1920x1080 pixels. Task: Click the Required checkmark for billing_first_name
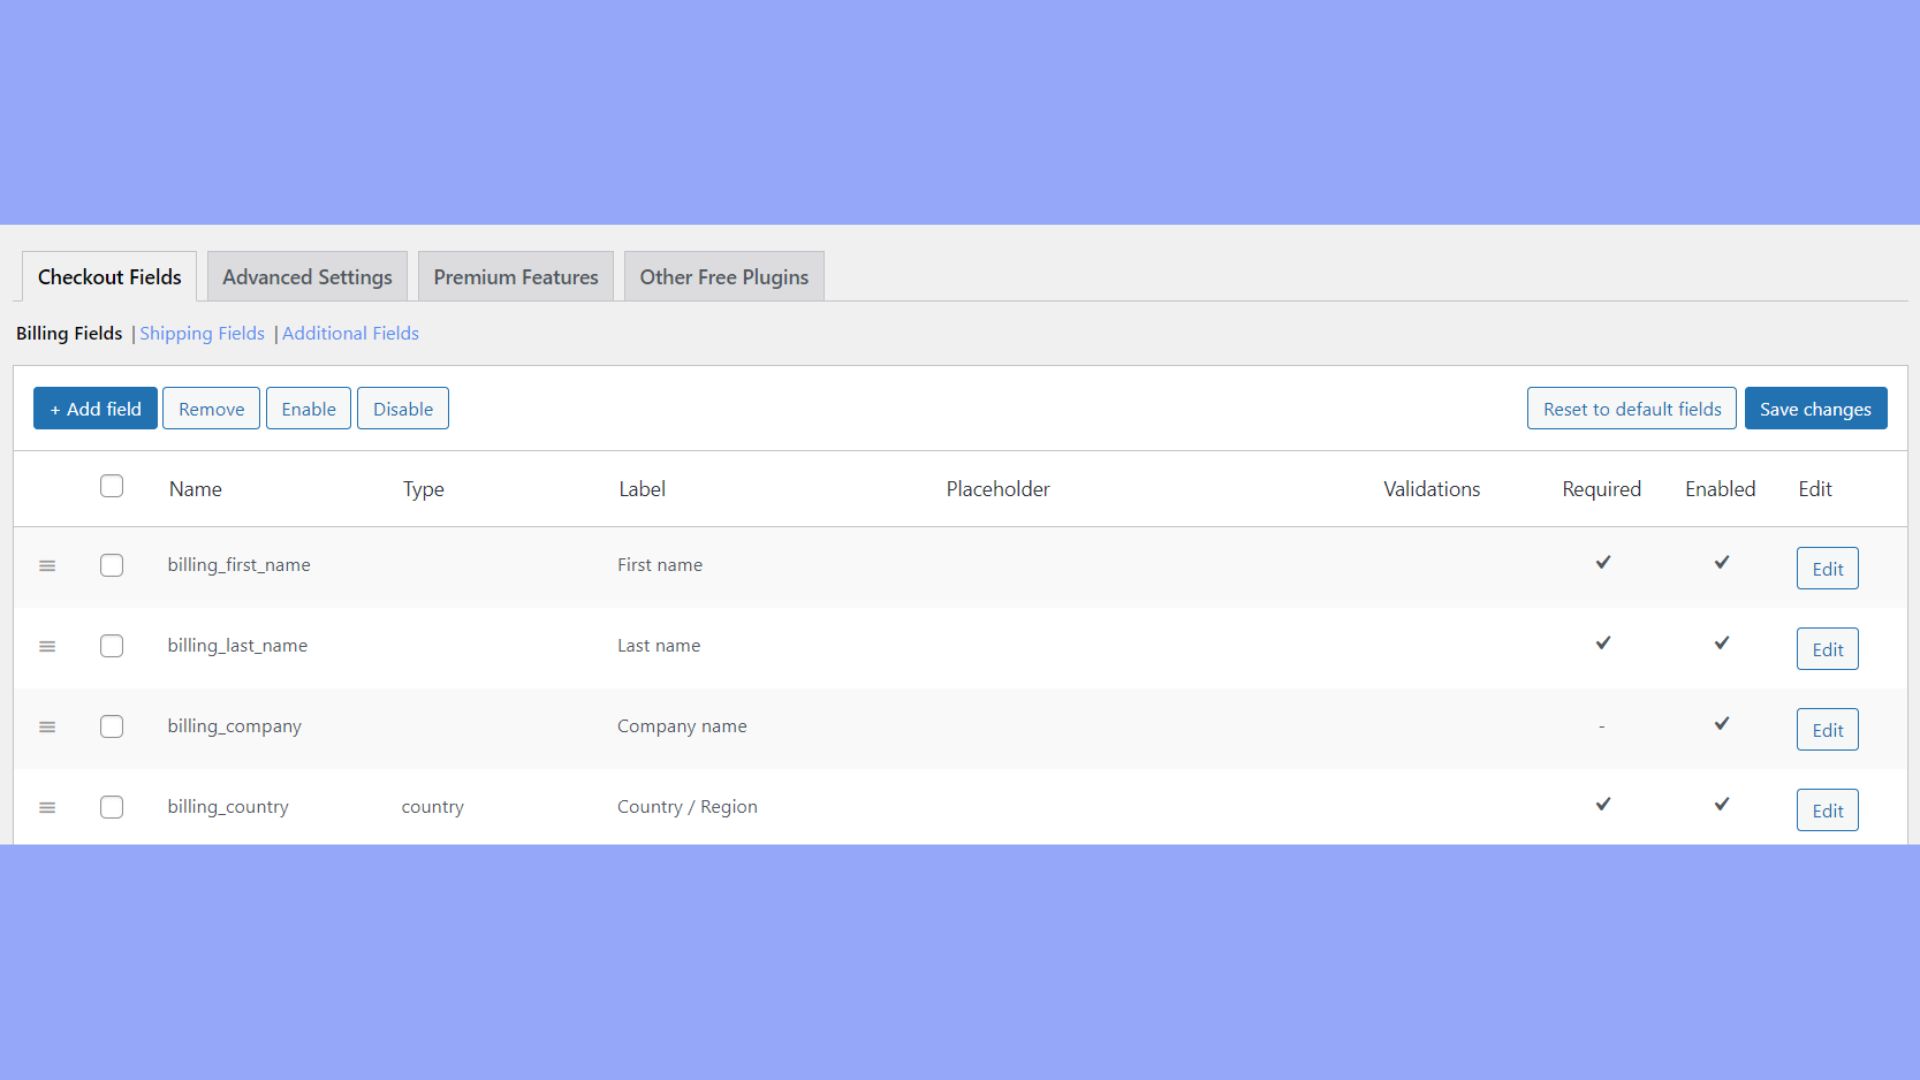pyautogui.click(x=1602, y=562)
